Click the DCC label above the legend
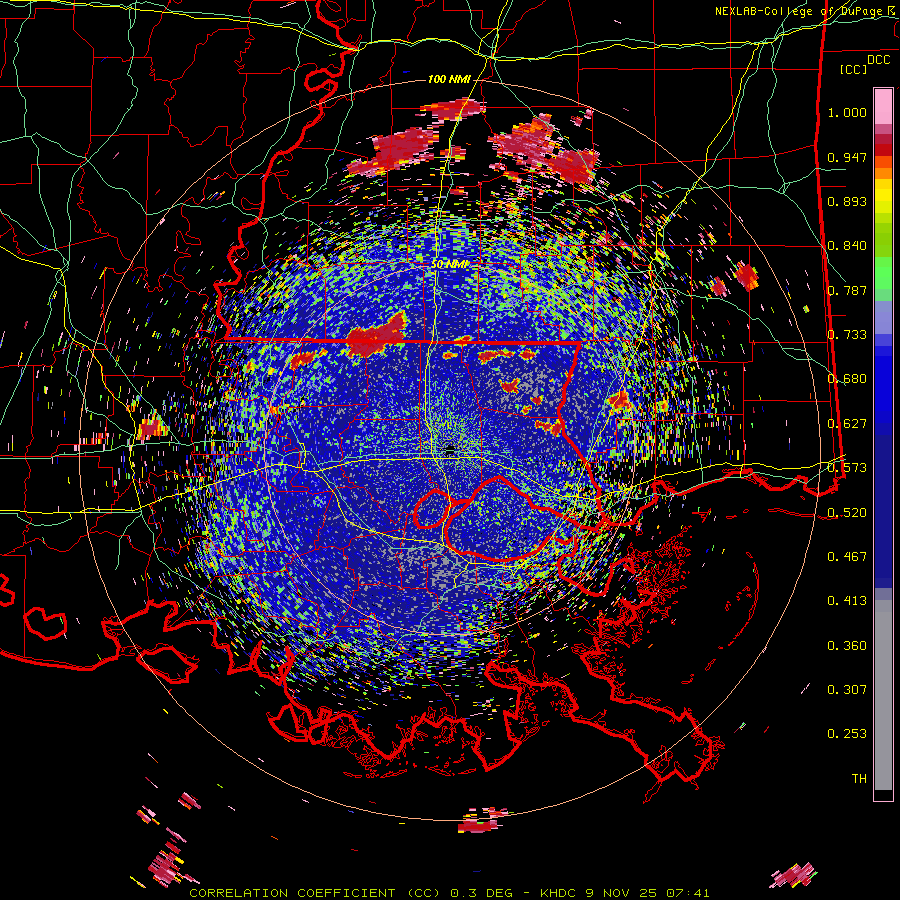900x900 pixels. coord(878,60)
